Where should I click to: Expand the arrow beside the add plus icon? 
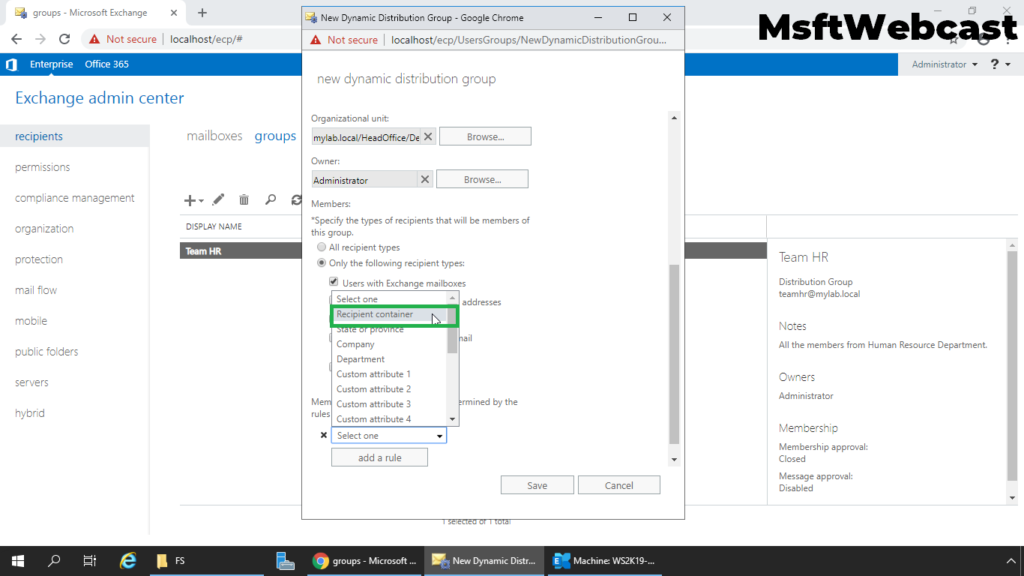click(201, 201)
